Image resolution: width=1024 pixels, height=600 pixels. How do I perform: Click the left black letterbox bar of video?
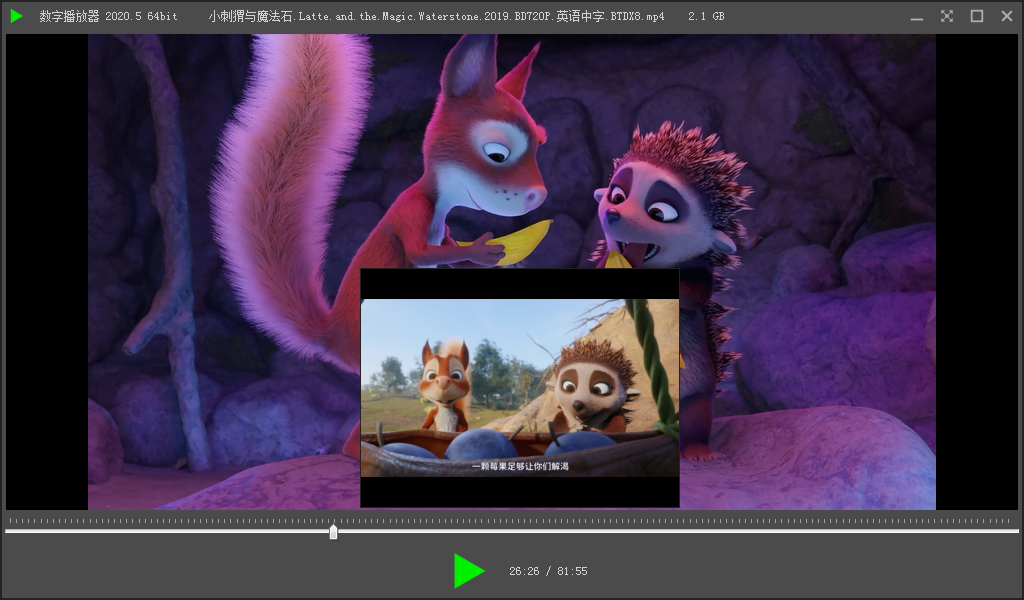tap(47, 272)
